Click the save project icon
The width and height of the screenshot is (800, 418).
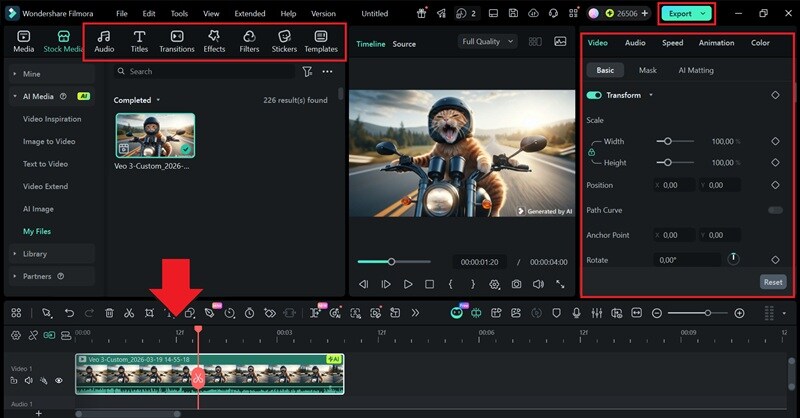(x=513, y=14)
